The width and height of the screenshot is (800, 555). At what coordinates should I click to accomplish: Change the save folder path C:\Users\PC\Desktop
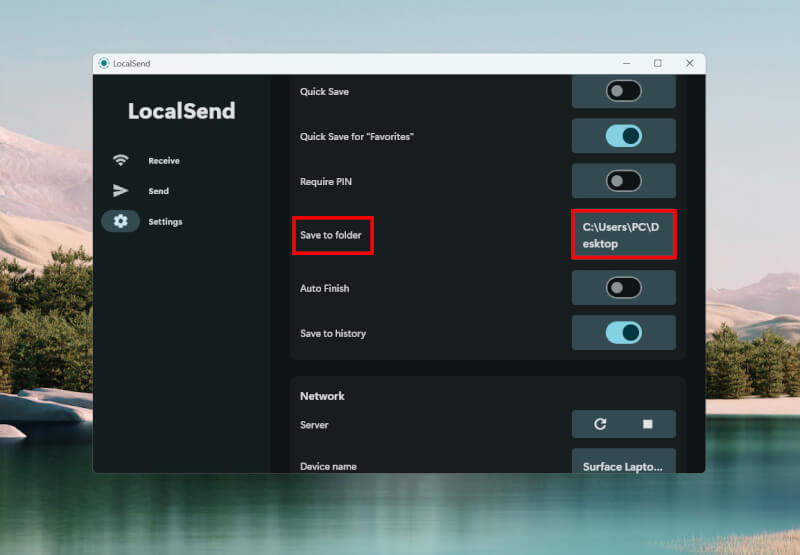(x=623, y=235)
